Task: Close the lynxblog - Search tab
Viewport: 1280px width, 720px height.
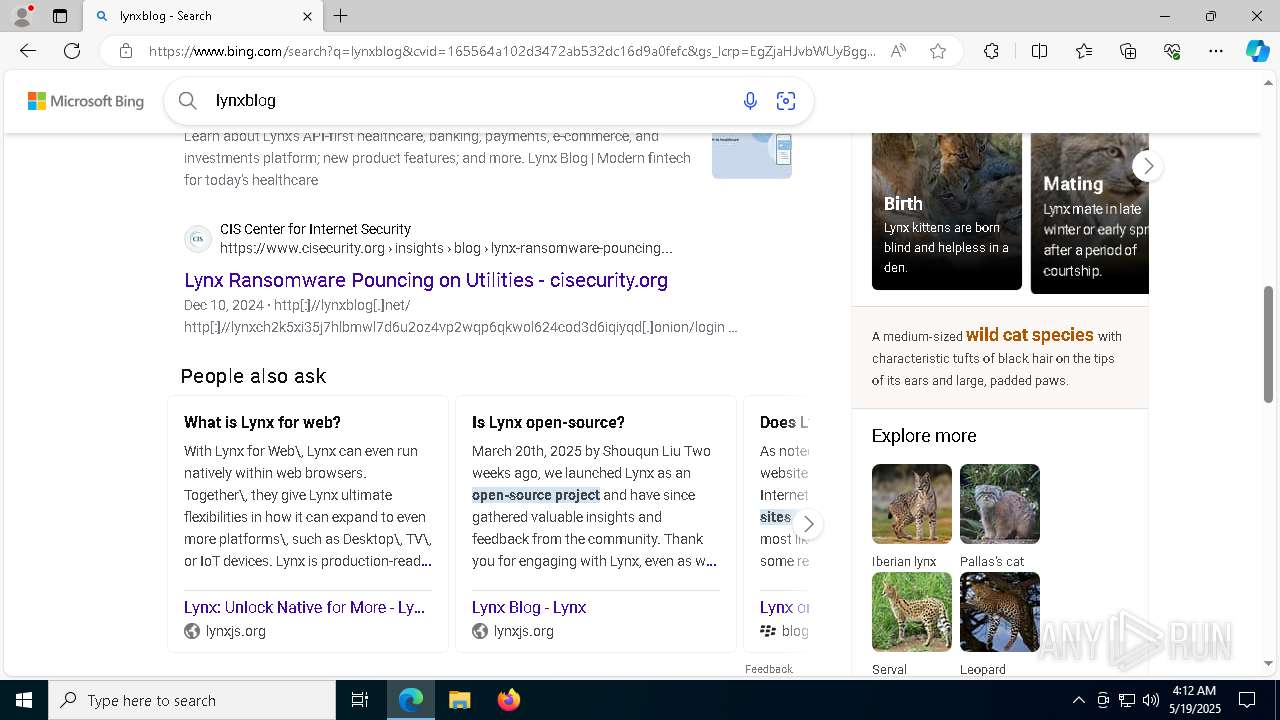Action: click(307, 16)
